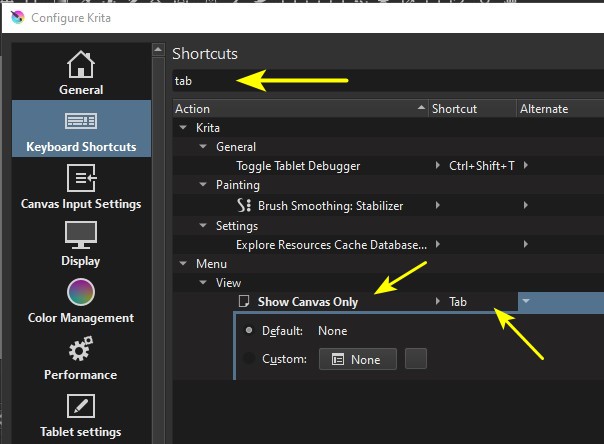This screenshot has width=604, height=444.
Task: Click the Custom None shortcut button
Action: tap(358, 359)
